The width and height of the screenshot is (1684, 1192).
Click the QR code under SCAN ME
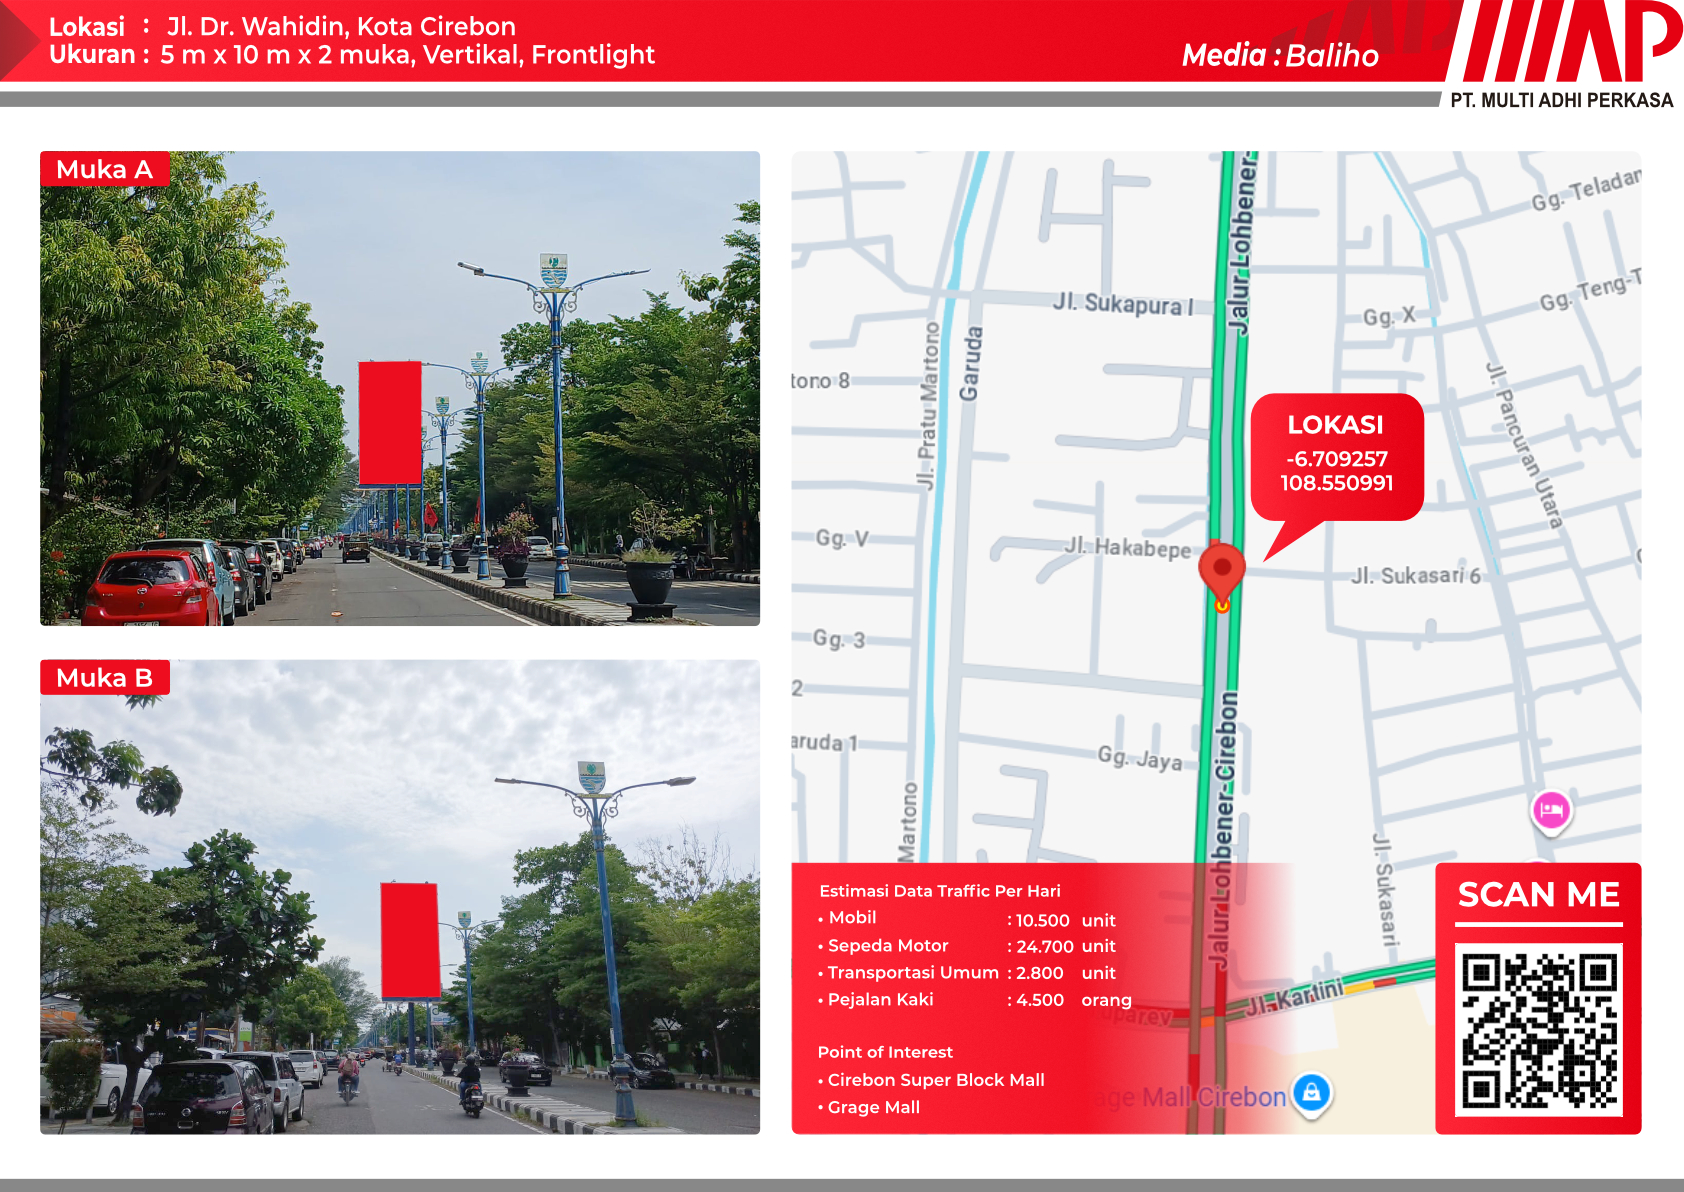pyautogui.click(x=1539, y=1031)
